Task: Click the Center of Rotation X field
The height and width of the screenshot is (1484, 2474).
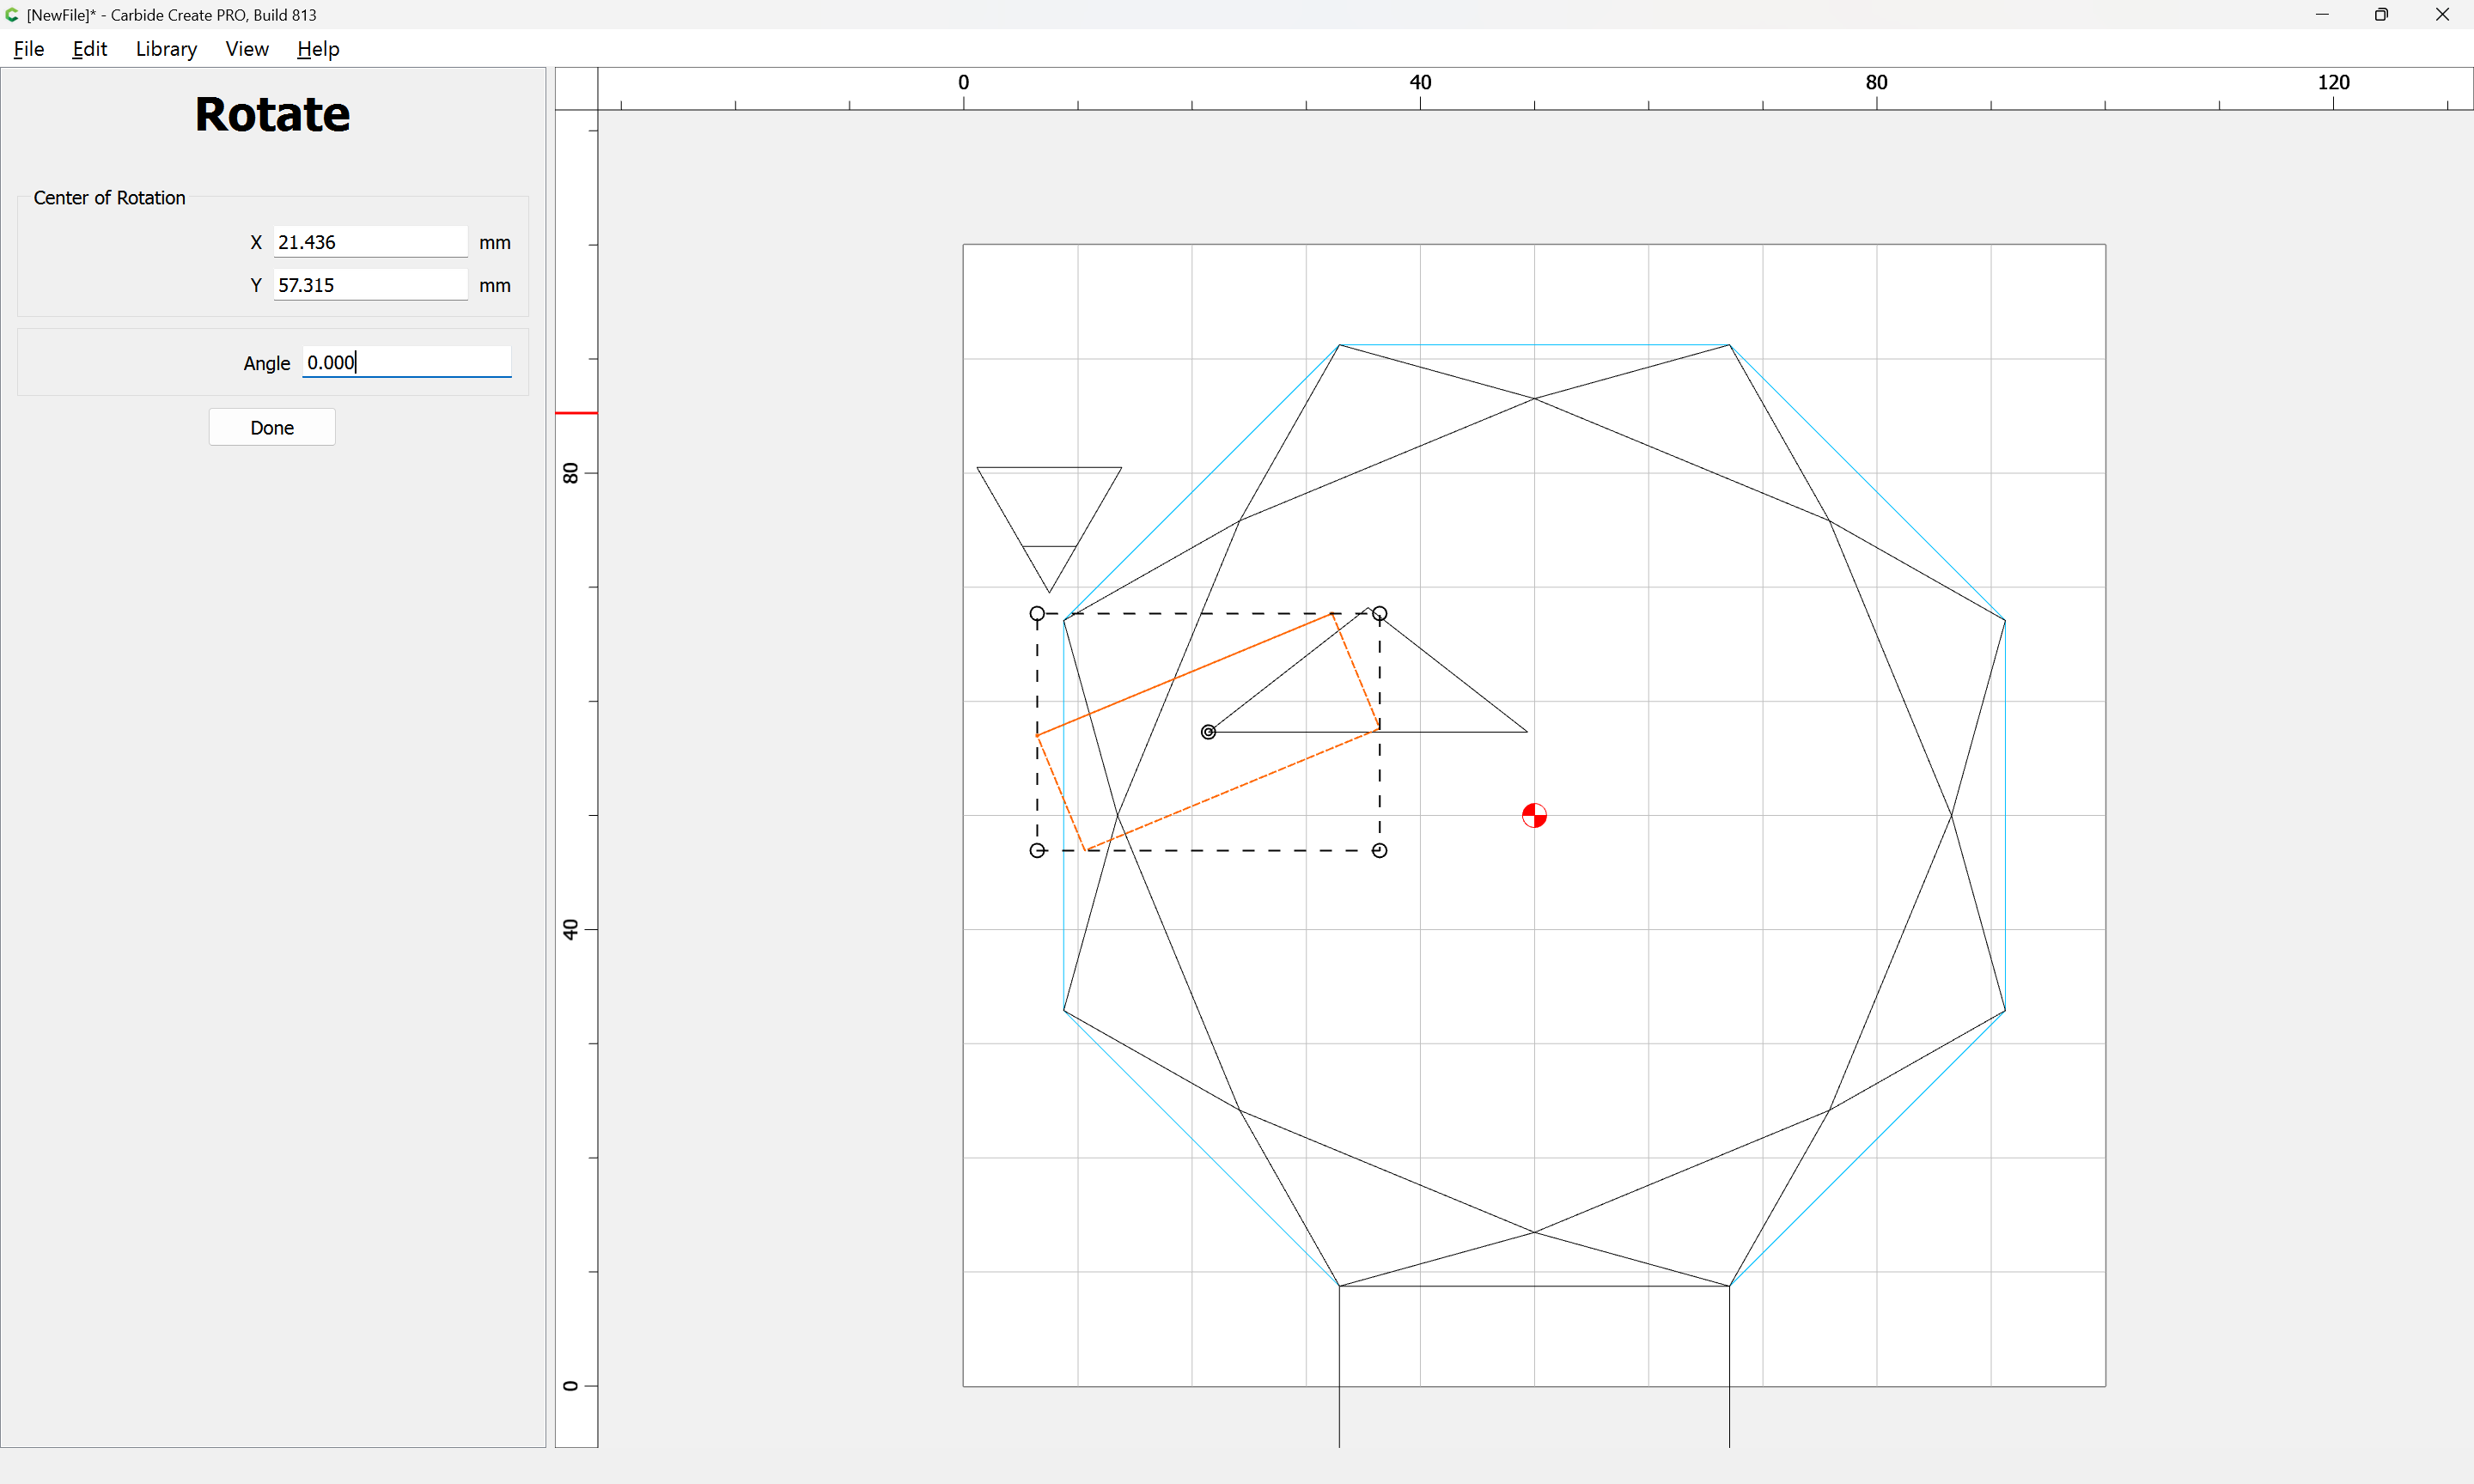Action: click(x=370, y=242)
